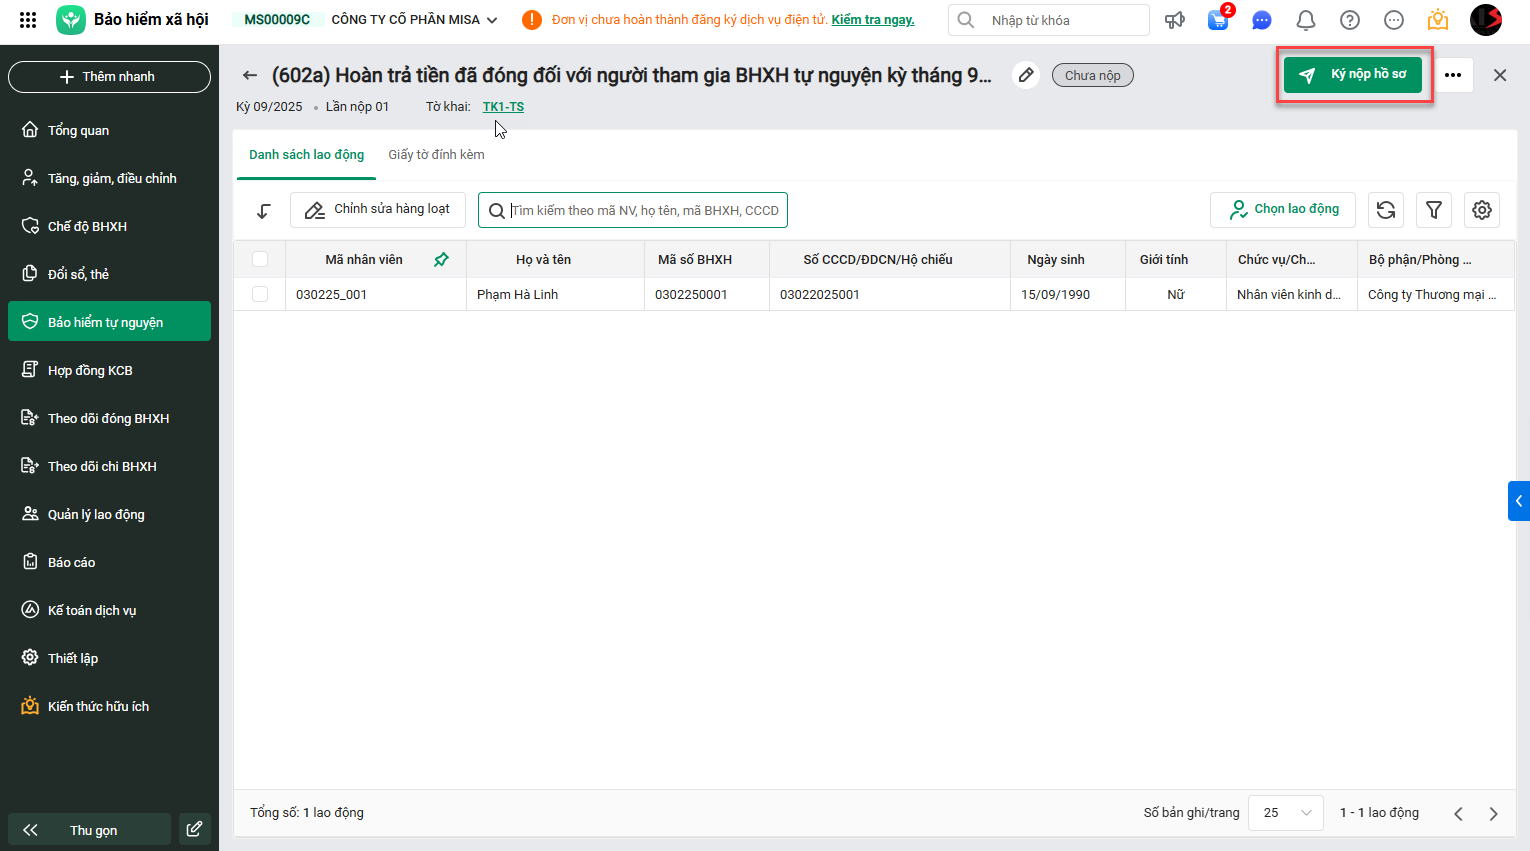Click the orange warning alert icon
The height and width of the screenshot is (851, 1530).
coord(532,20)
